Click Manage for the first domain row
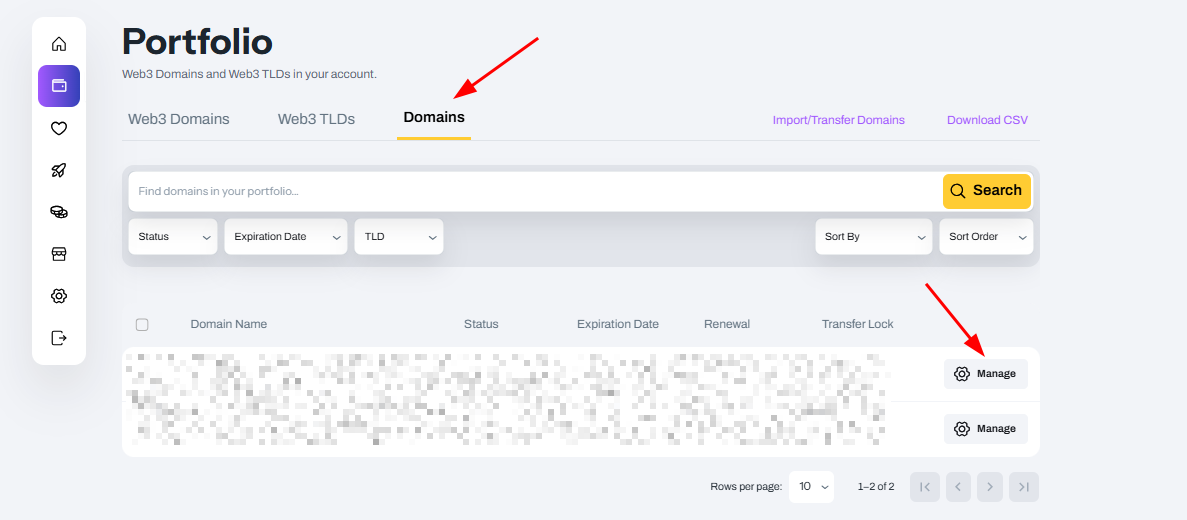1187x520 pixels. pos(986,374)
